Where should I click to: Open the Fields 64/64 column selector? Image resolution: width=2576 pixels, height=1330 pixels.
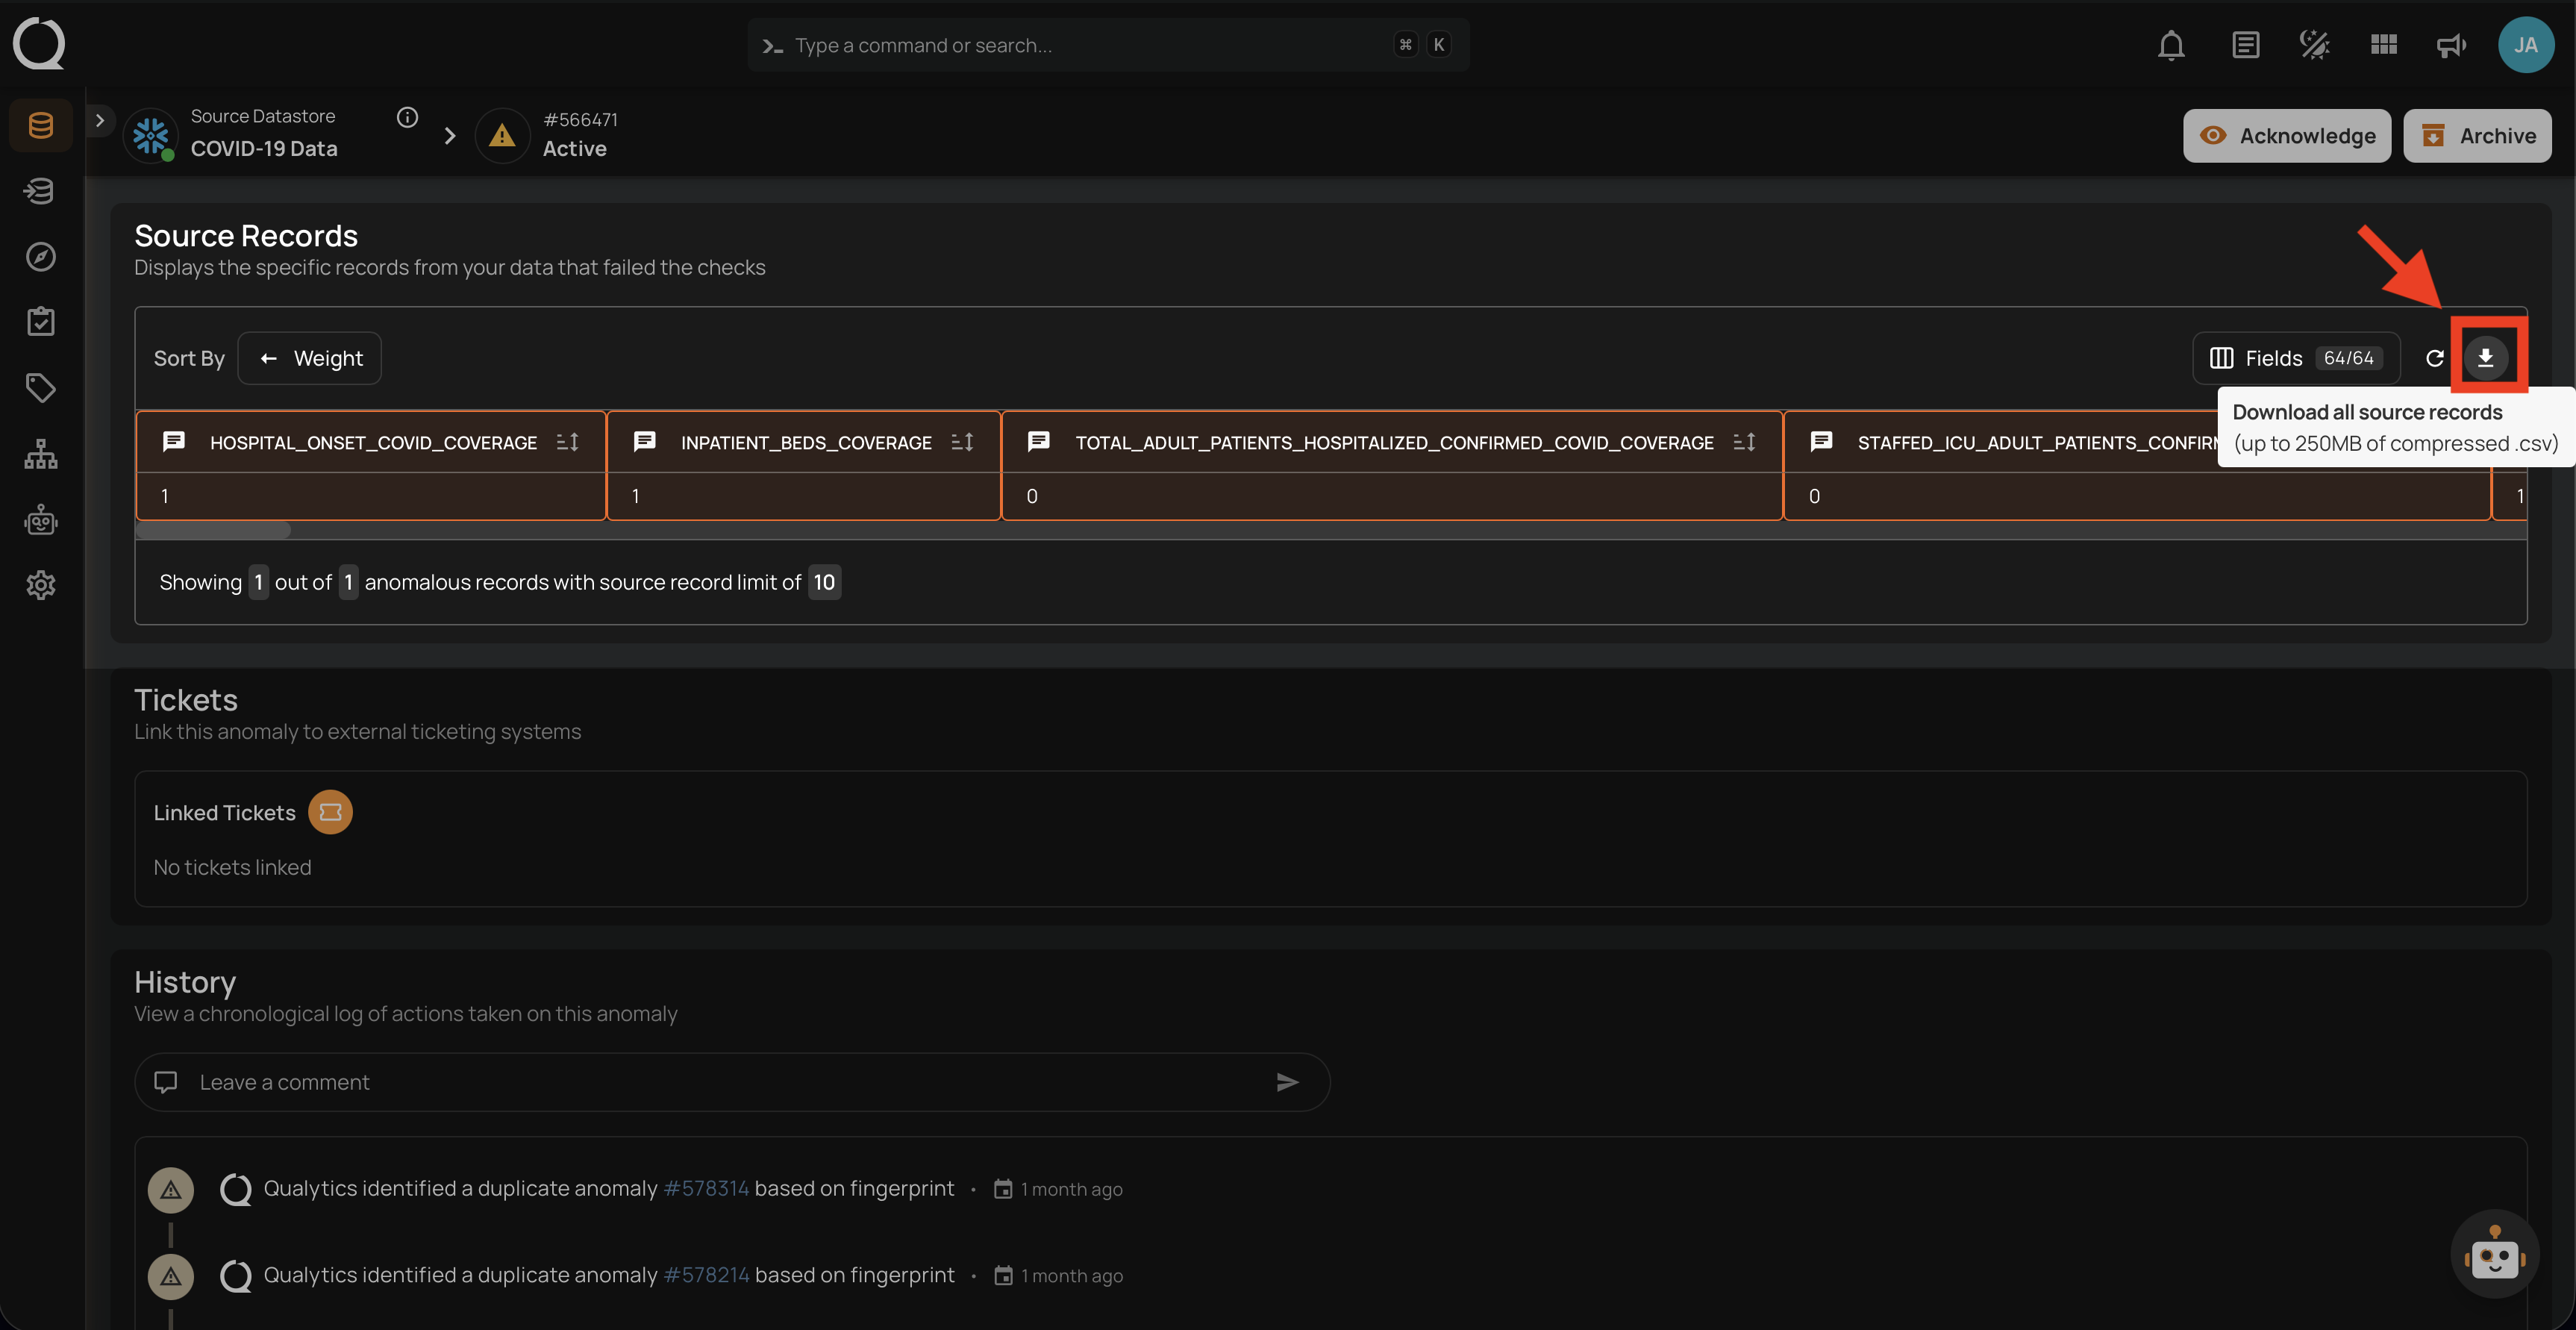tap(2296, 358)
